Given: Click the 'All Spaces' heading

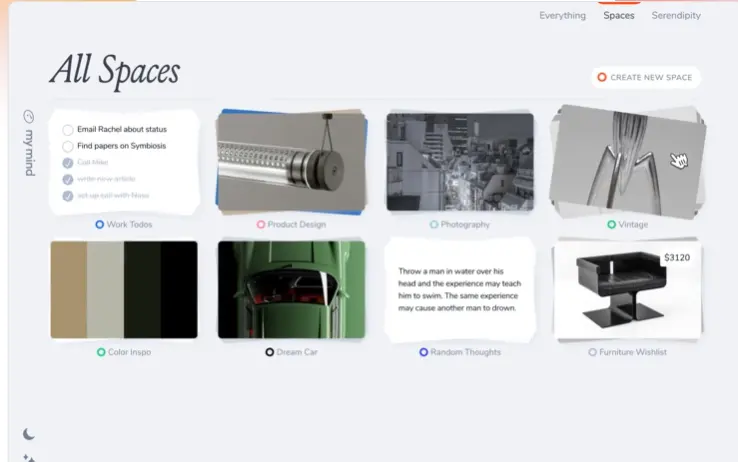Looking at the screenshot, I should [x=115, y=71].
